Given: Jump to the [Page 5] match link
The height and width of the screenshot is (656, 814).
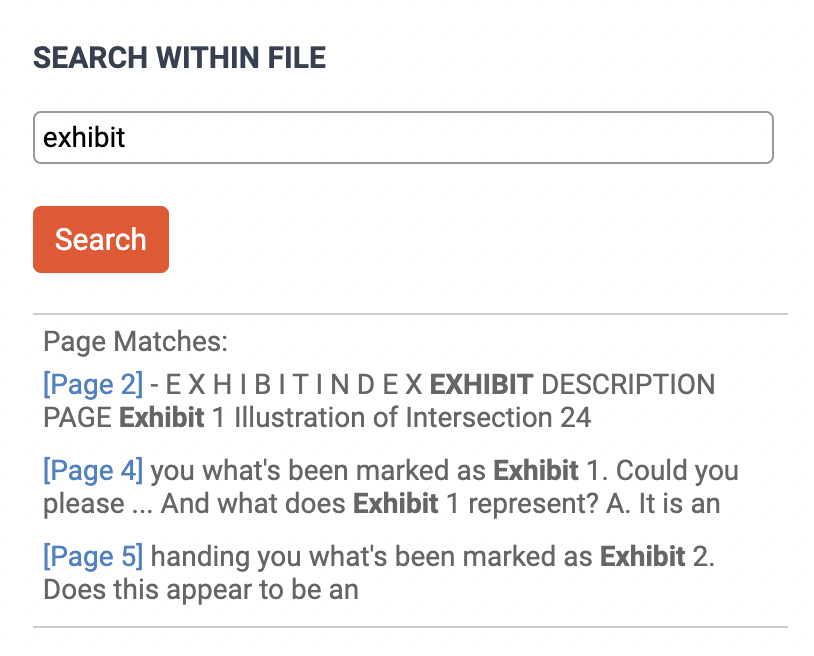Looking at the screenshot, I should [93, 555].
